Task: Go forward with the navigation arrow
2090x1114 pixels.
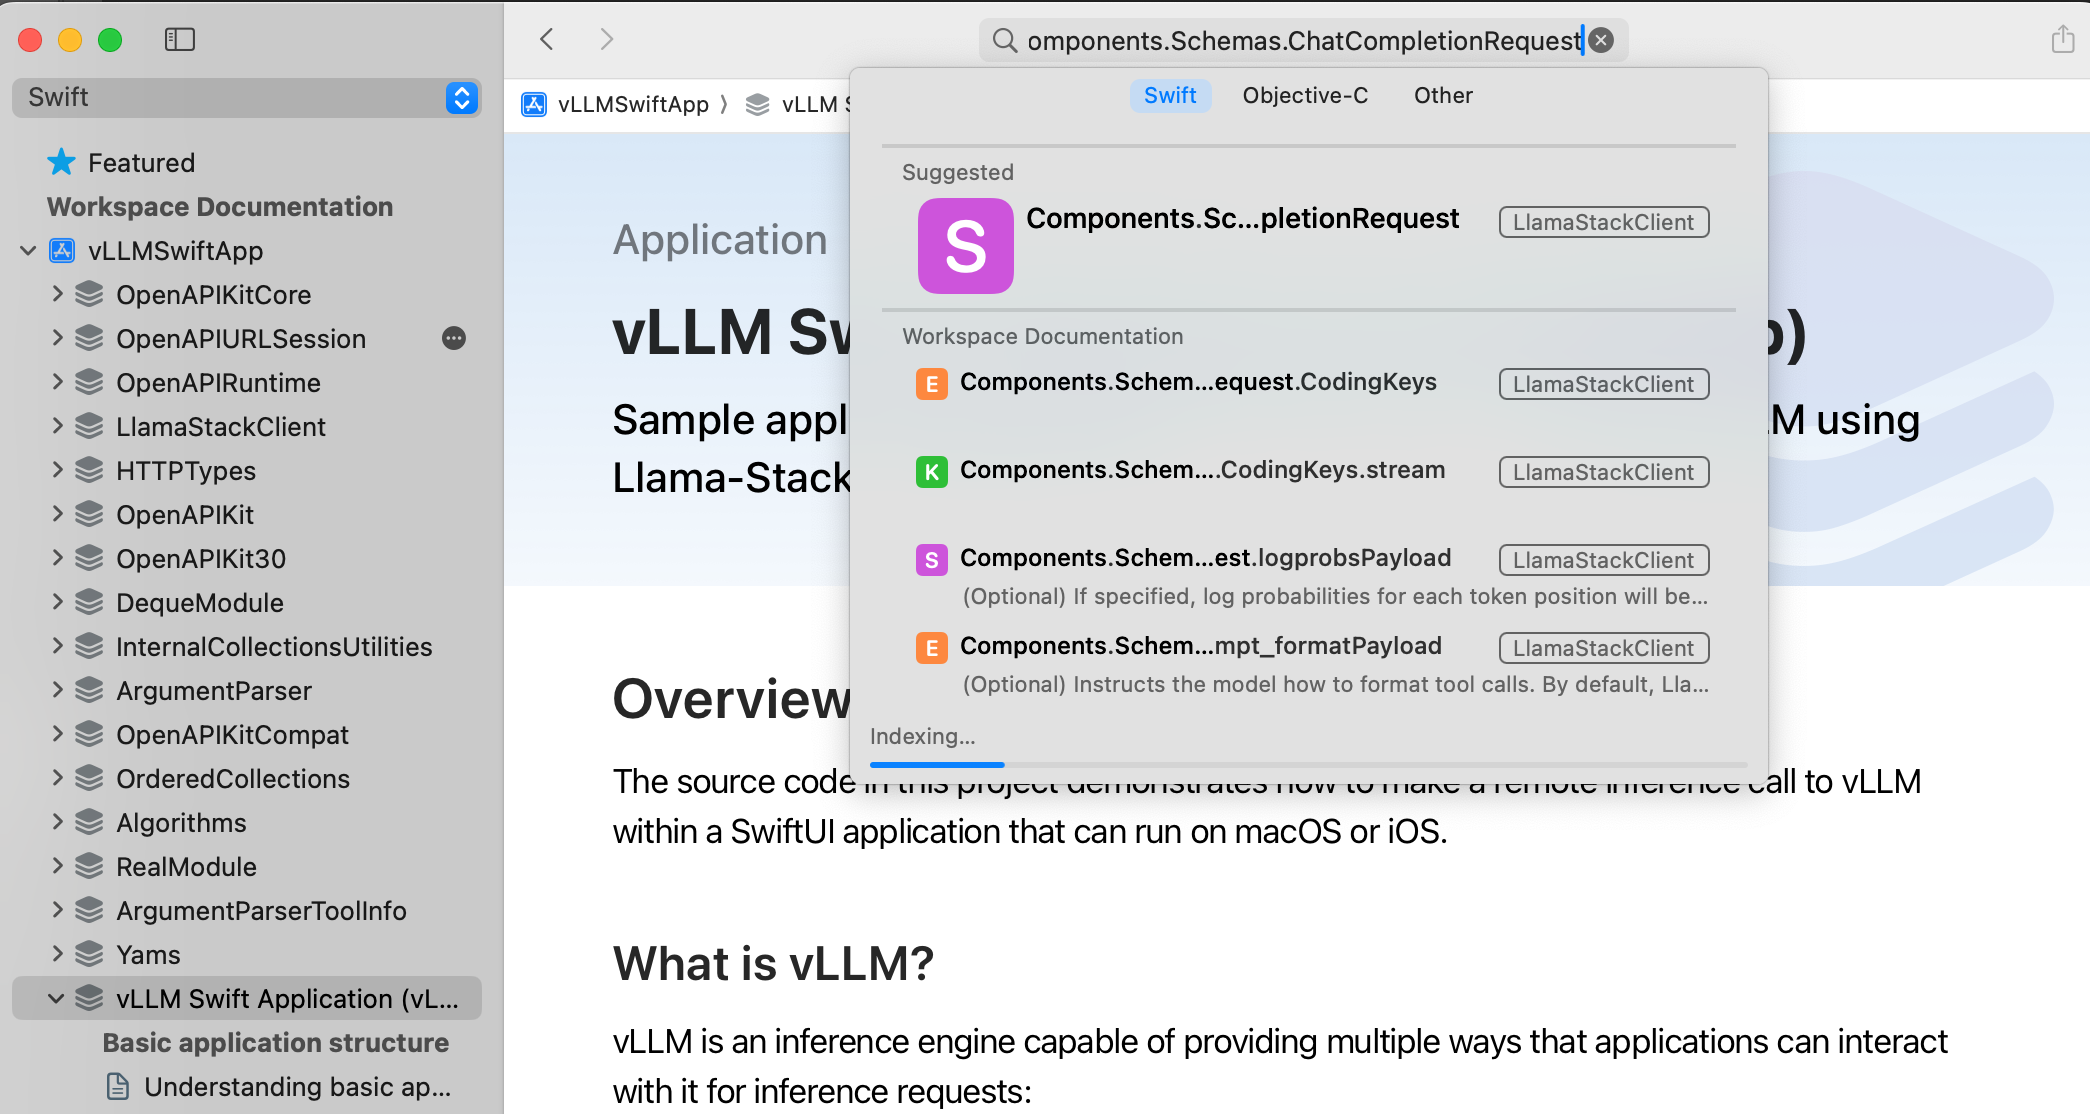Action: (606, 39)
